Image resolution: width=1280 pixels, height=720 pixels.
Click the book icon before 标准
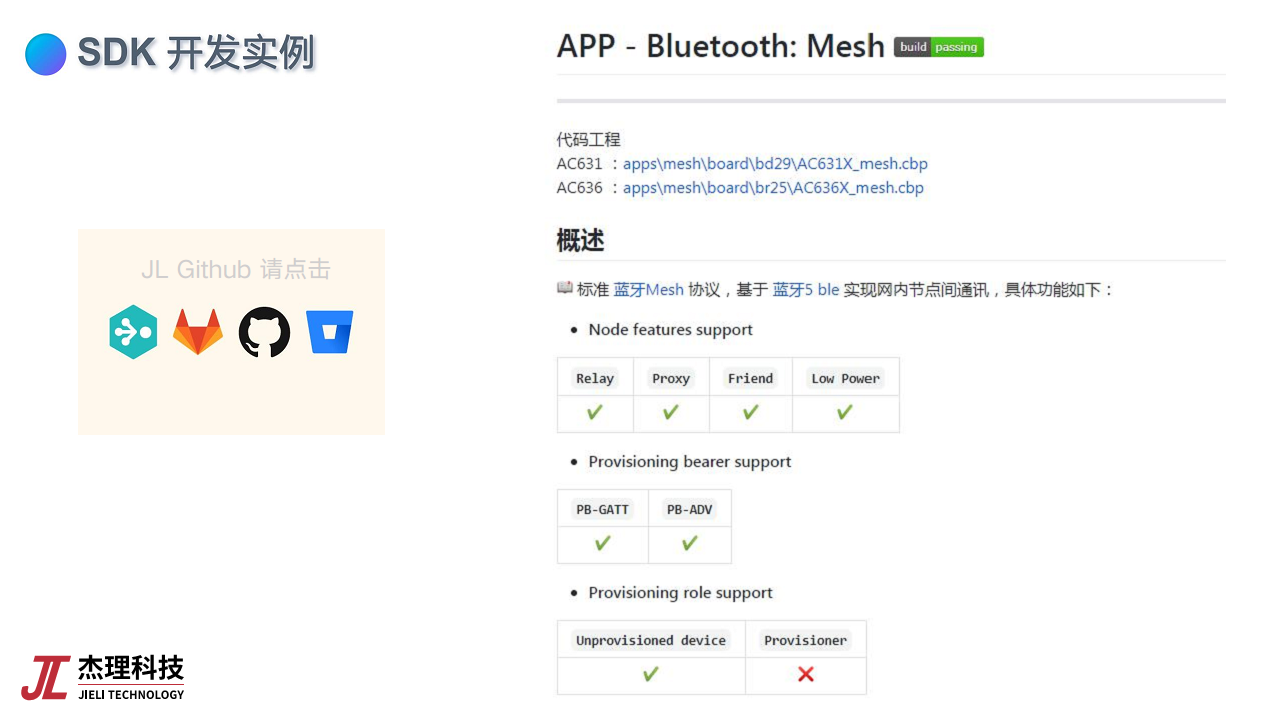point(565,289)
